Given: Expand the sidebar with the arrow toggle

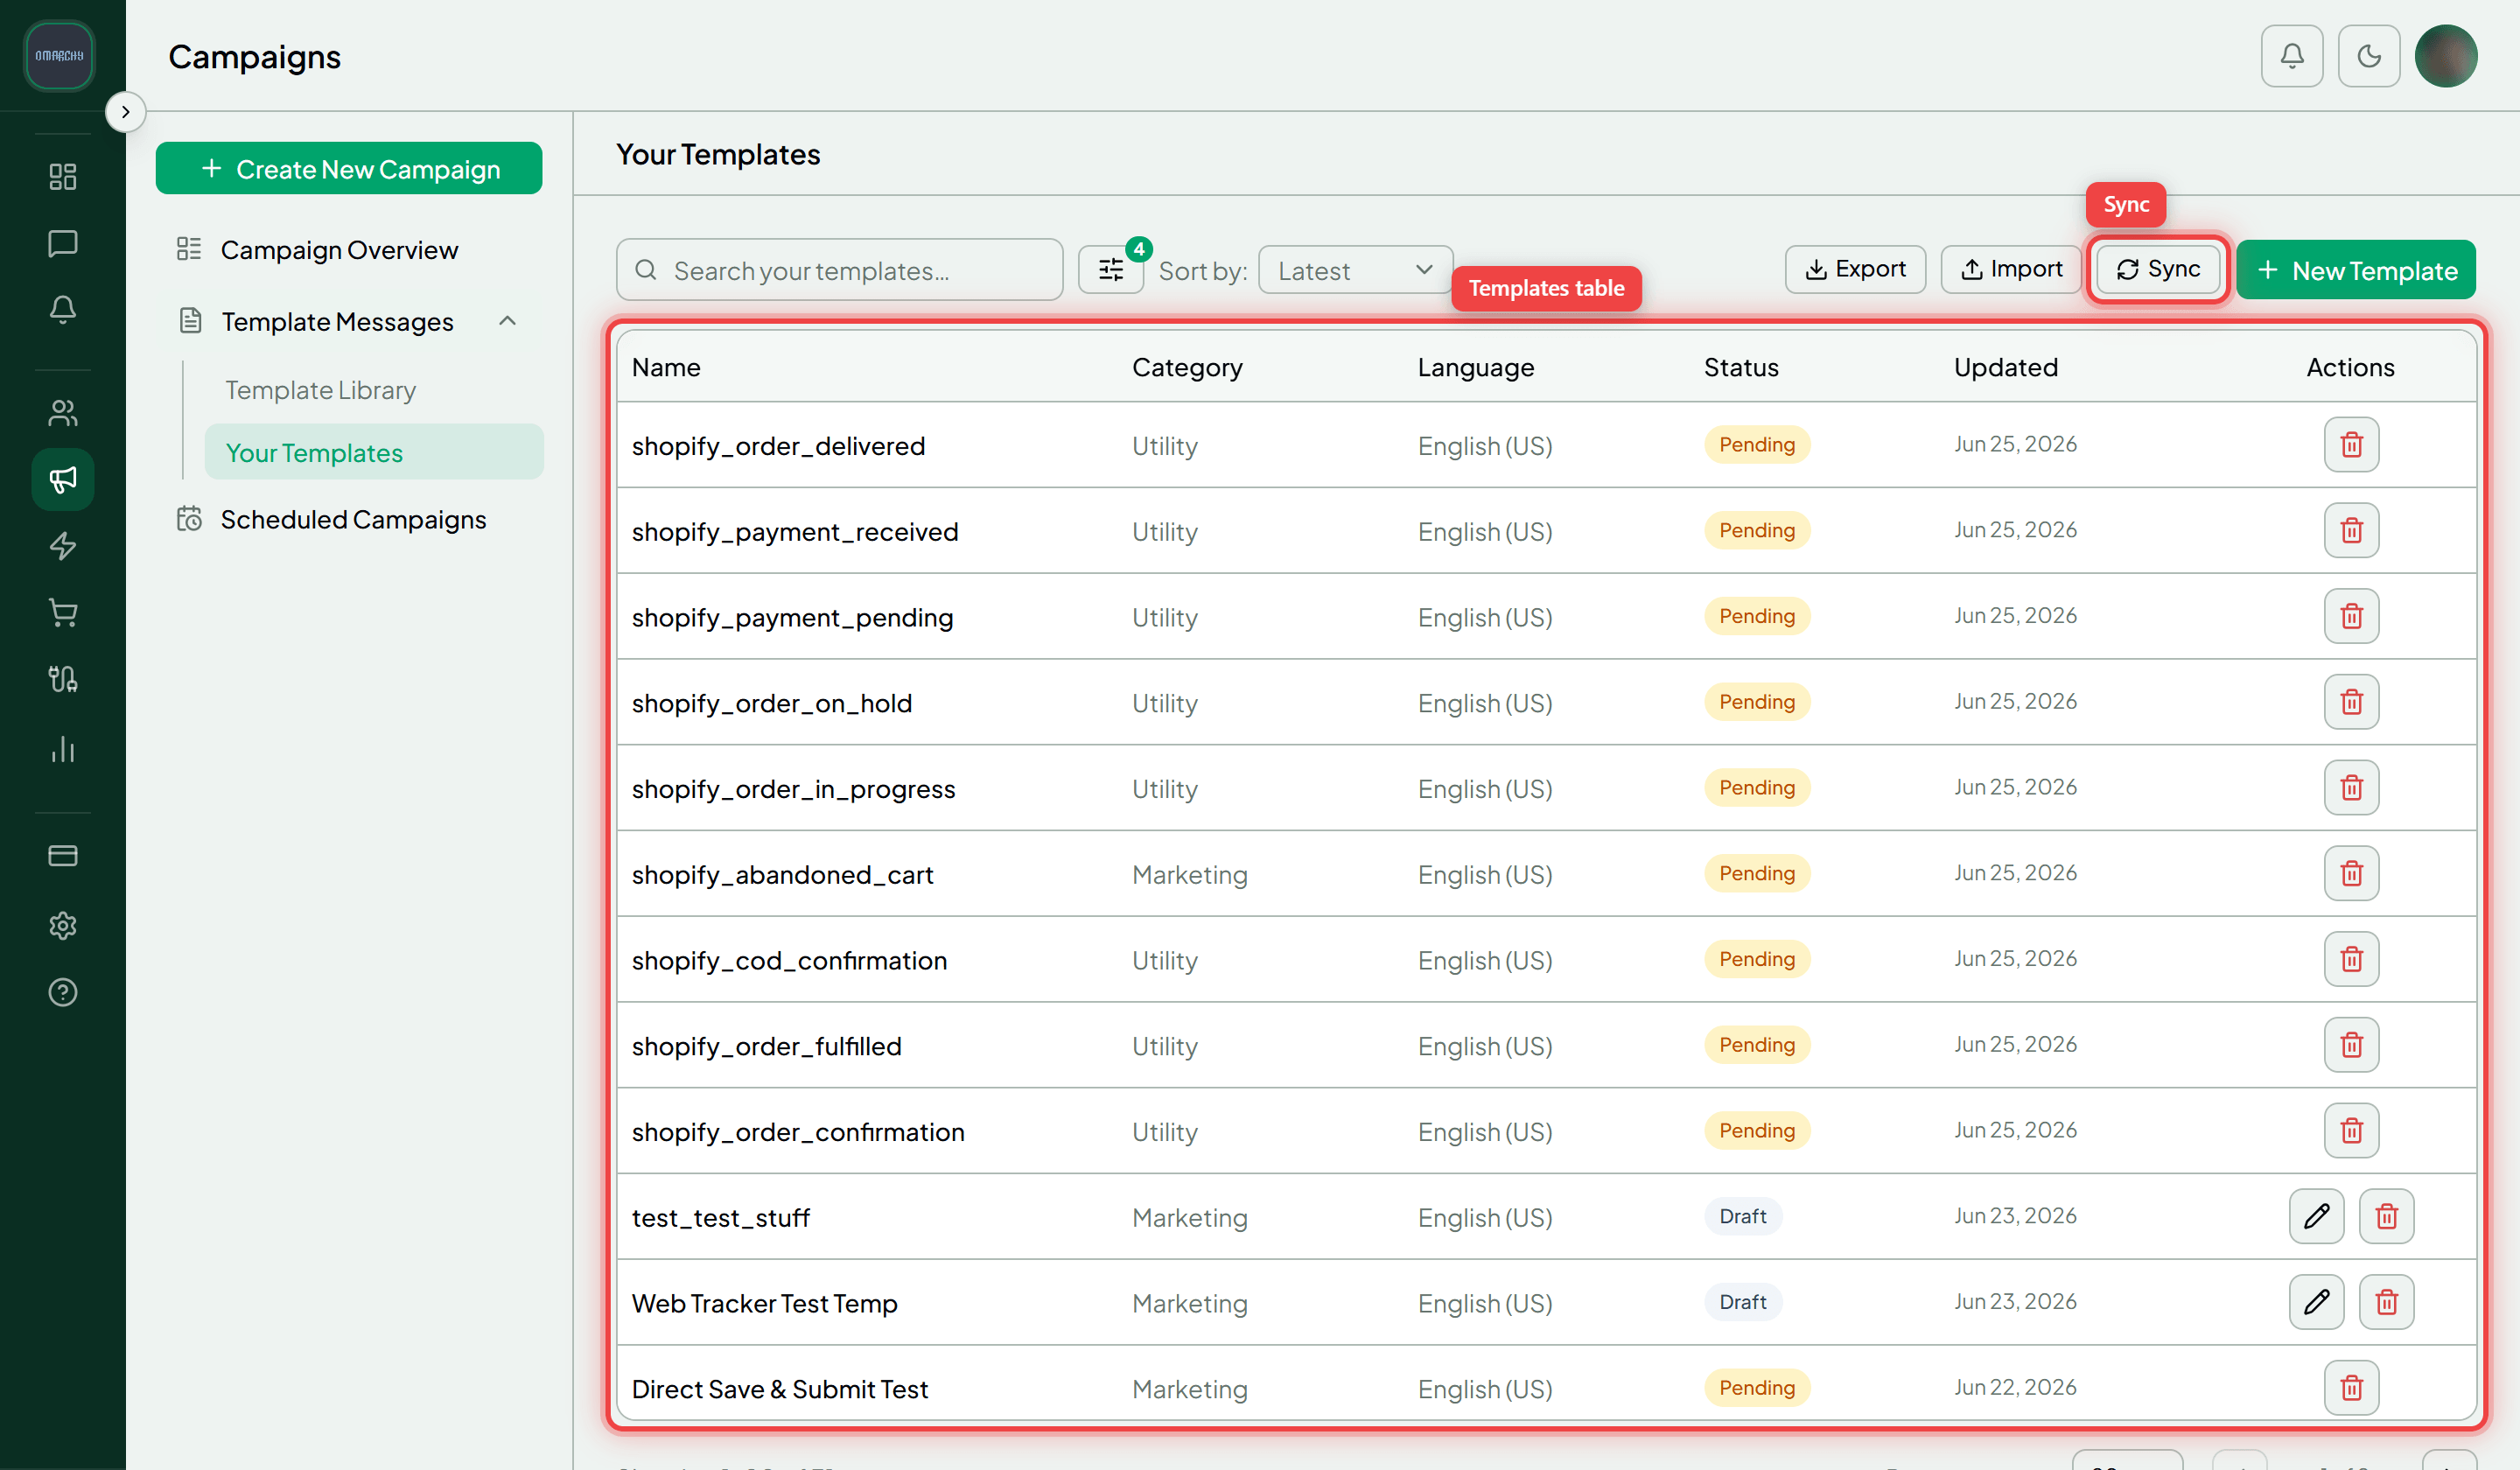Looking at the screenshot, I should [x=125, y=112].
